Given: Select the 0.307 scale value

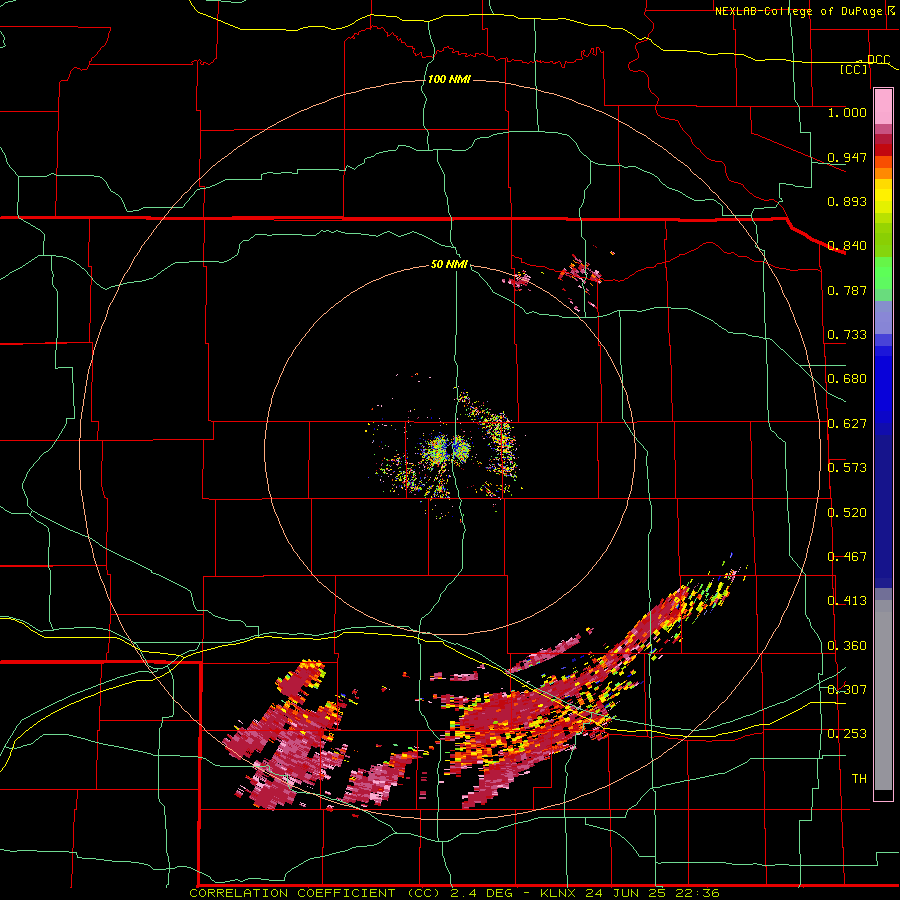Looking at the screenshot, I should click(x=847, y=690).
